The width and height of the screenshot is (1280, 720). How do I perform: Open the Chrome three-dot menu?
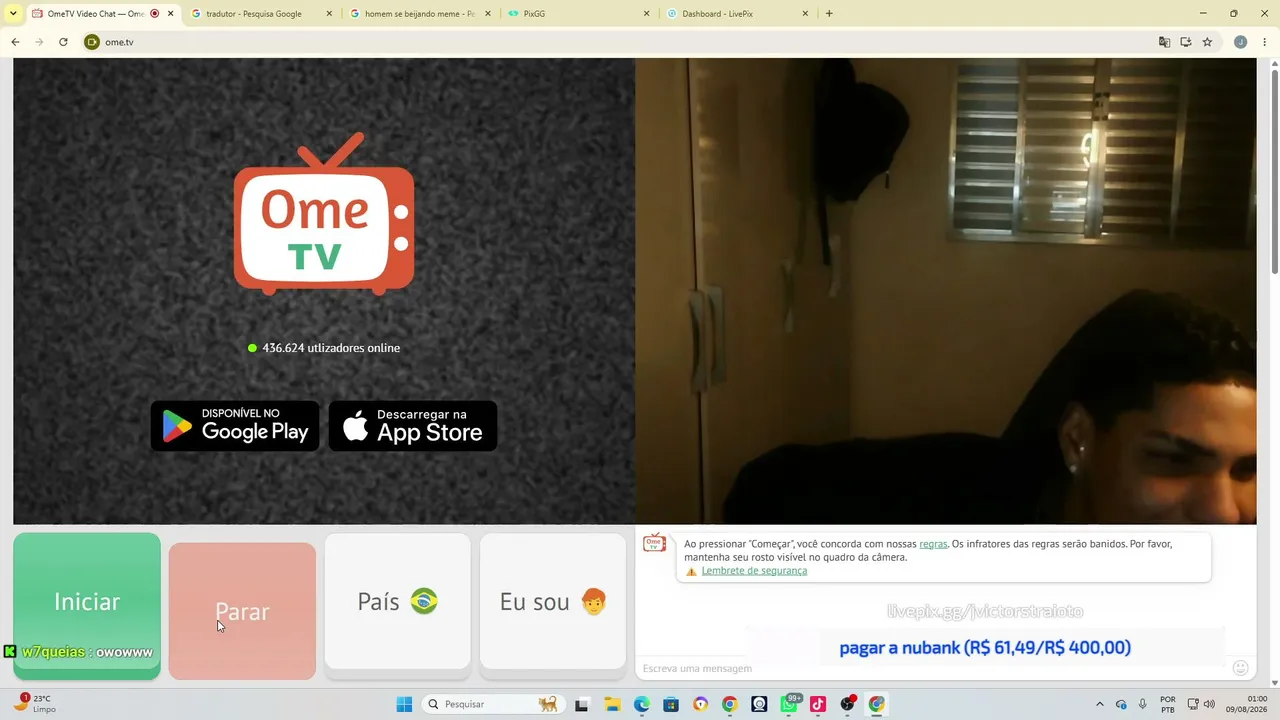[1265, 42]
